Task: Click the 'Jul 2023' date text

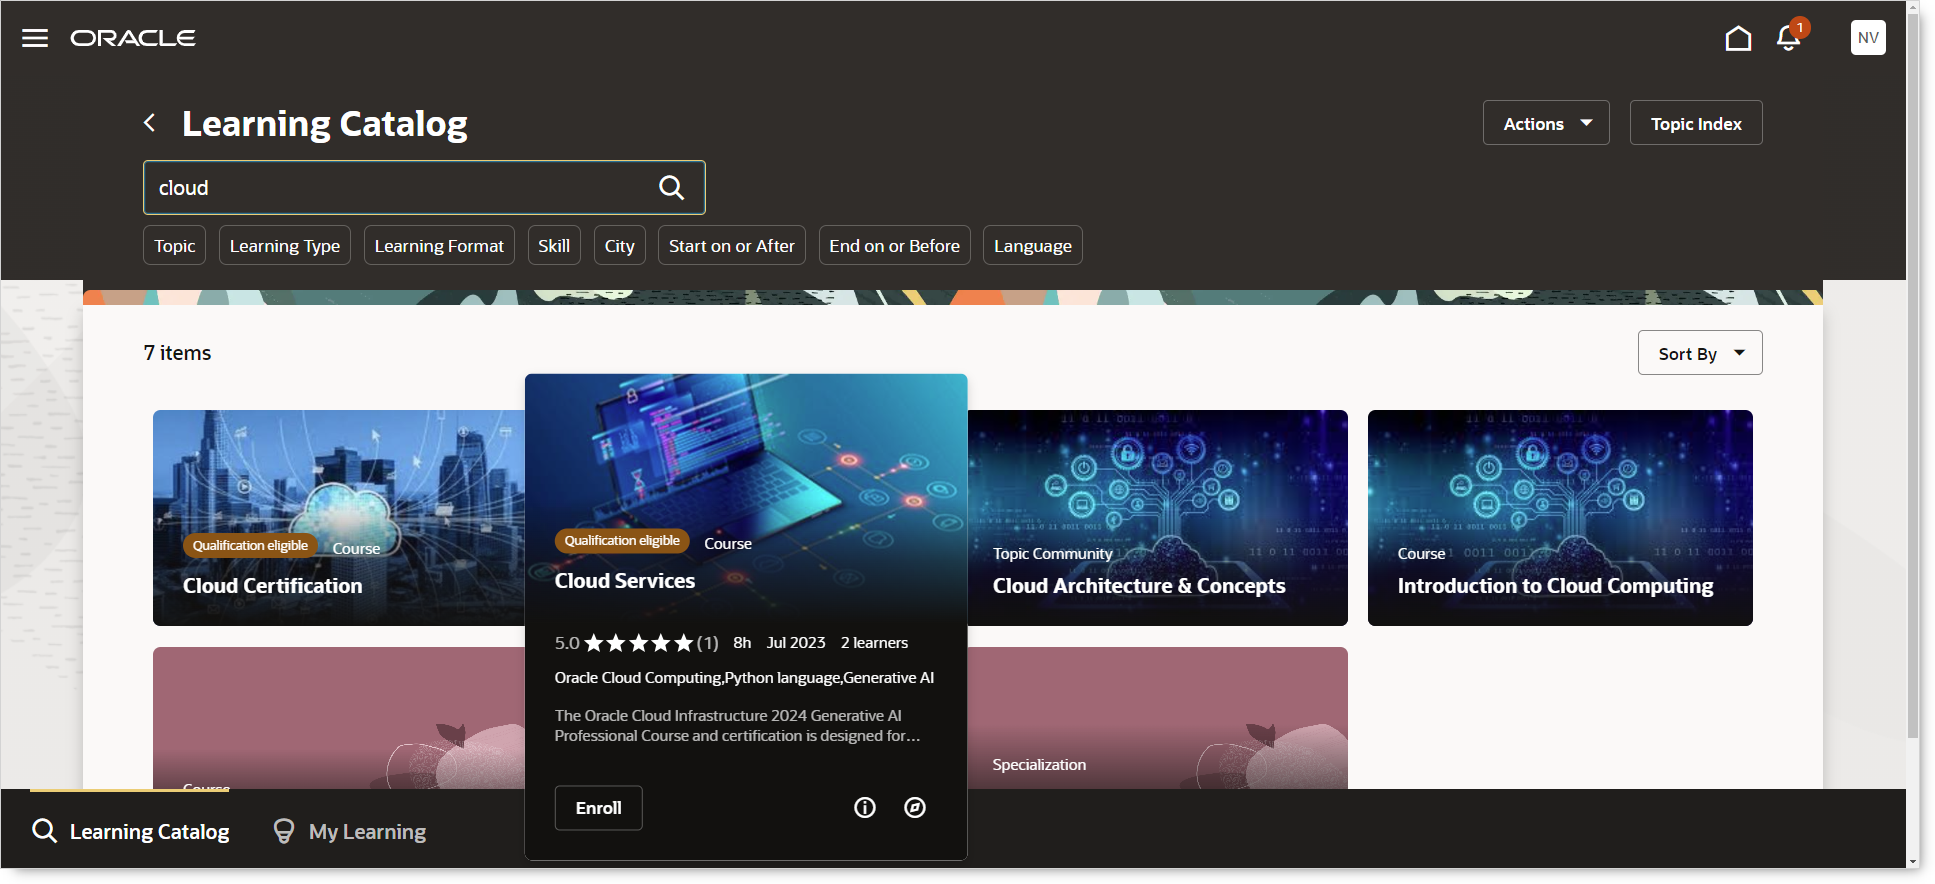Action: pyautogui.click(x=796, y=643)
